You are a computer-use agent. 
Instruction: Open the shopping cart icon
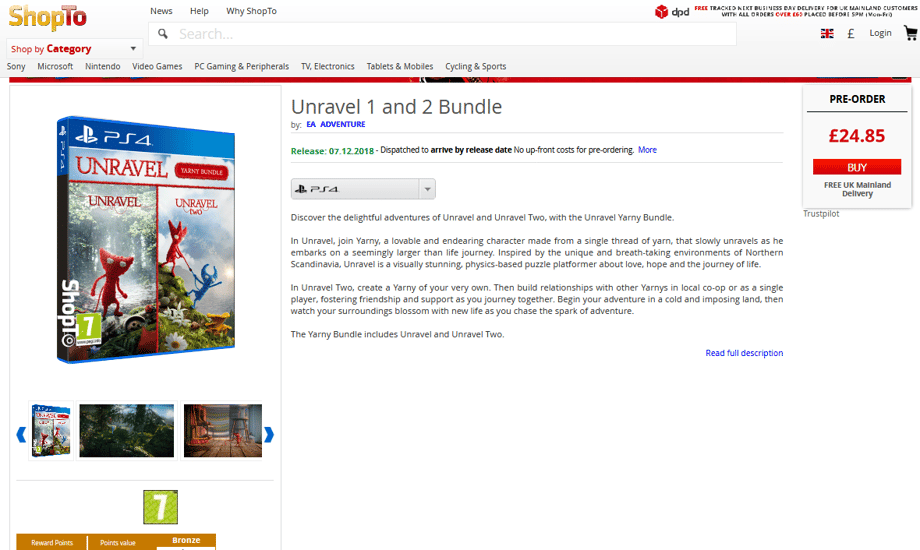click(911, 33)
